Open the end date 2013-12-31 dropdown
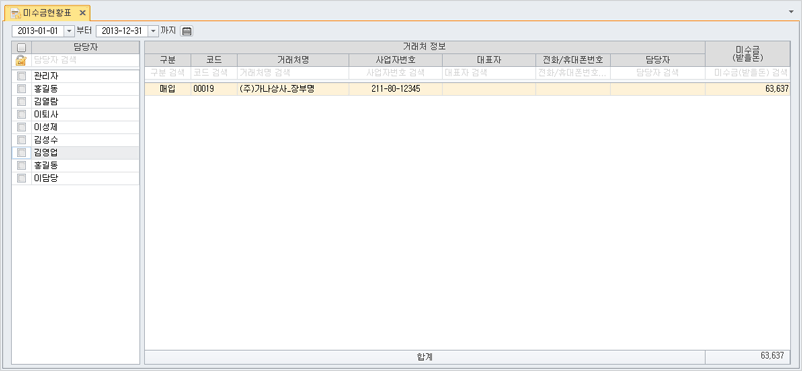This screenshot has width=802, height=371. coord(153,31)
